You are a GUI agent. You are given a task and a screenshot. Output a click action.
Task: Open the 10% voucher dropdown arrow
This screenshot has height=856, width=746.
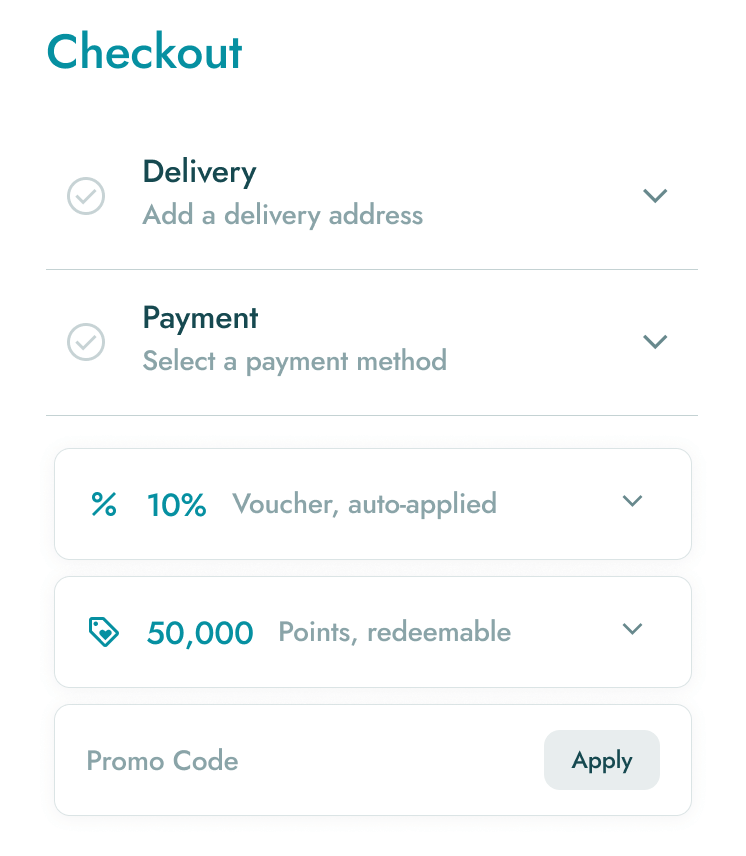coord(632,502)
